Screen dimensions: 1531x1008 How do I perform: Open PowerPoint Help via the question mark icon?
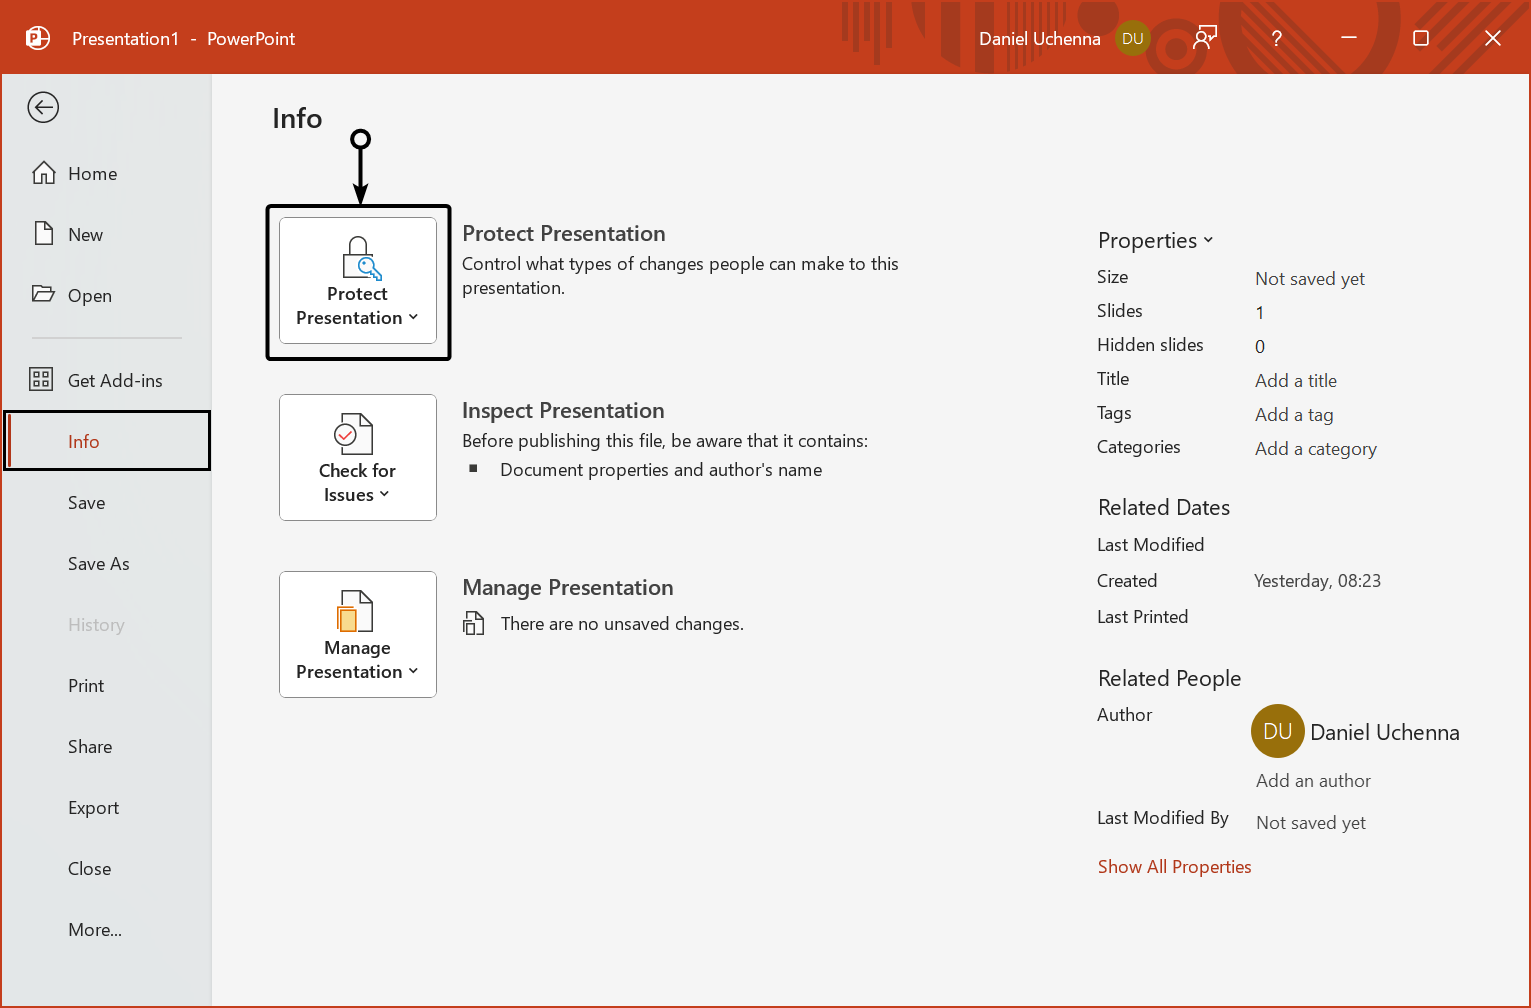[1276, 38]
